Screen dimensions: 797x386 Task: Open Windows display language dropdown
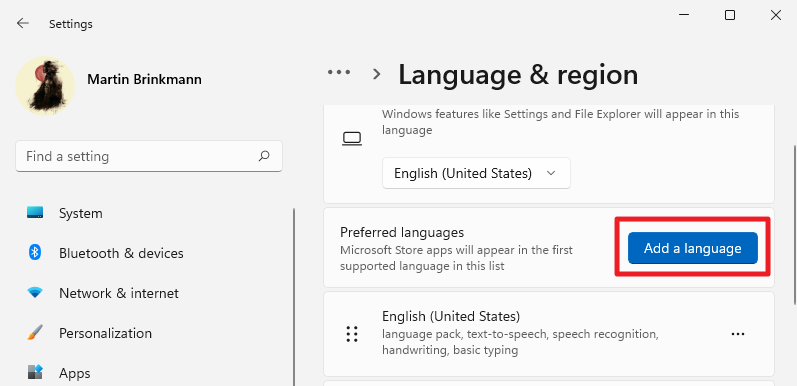(476, 173)
